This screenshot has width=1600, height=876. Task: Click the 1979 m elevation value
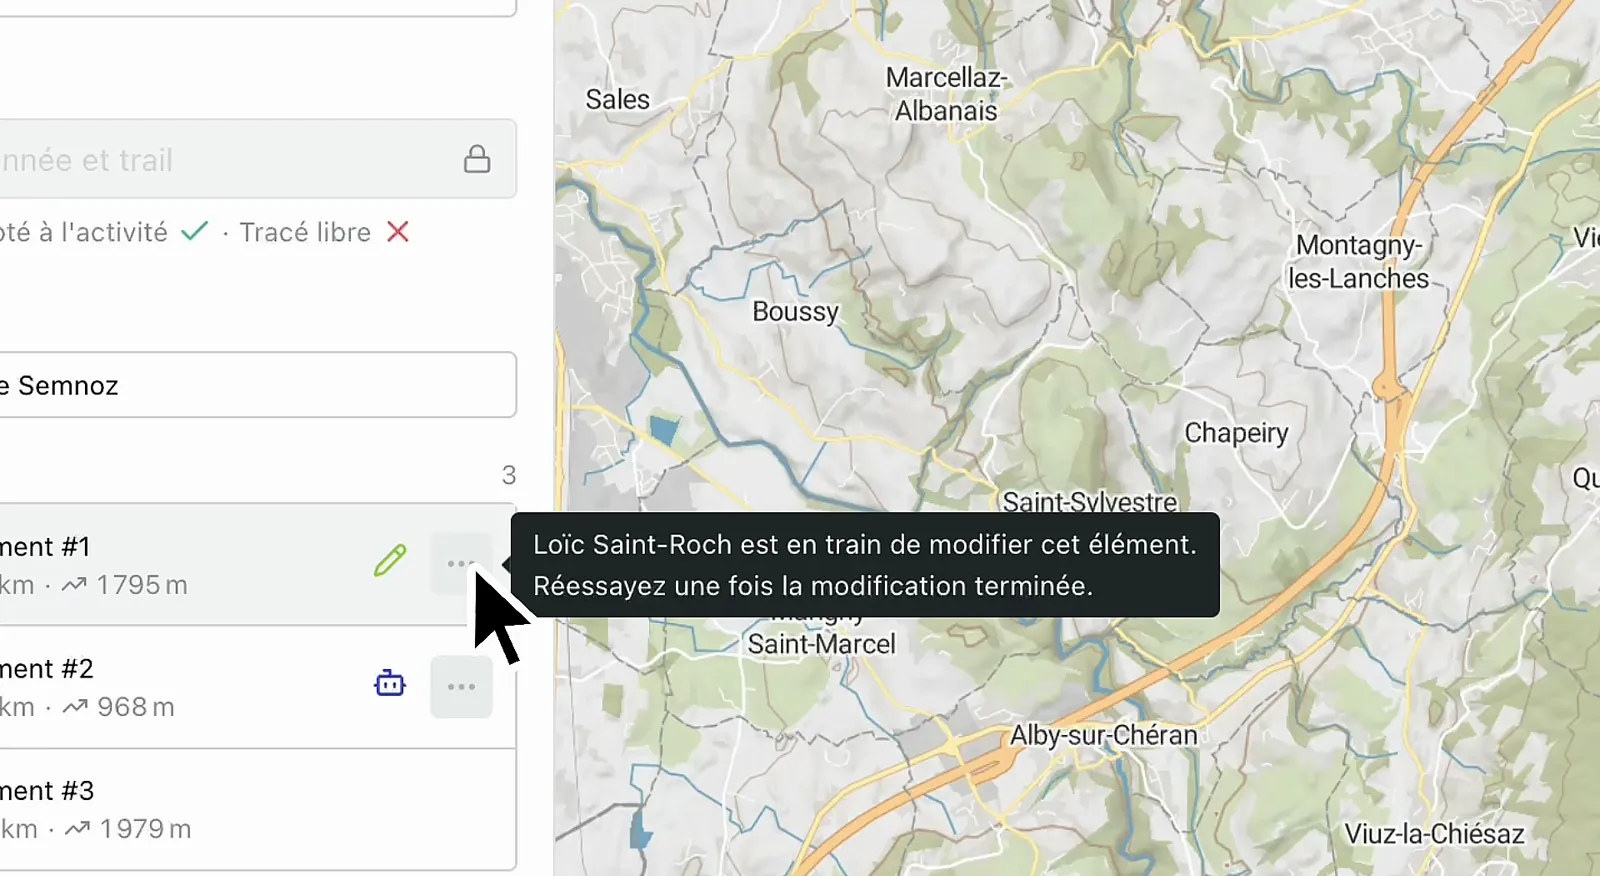pos(145,829)
